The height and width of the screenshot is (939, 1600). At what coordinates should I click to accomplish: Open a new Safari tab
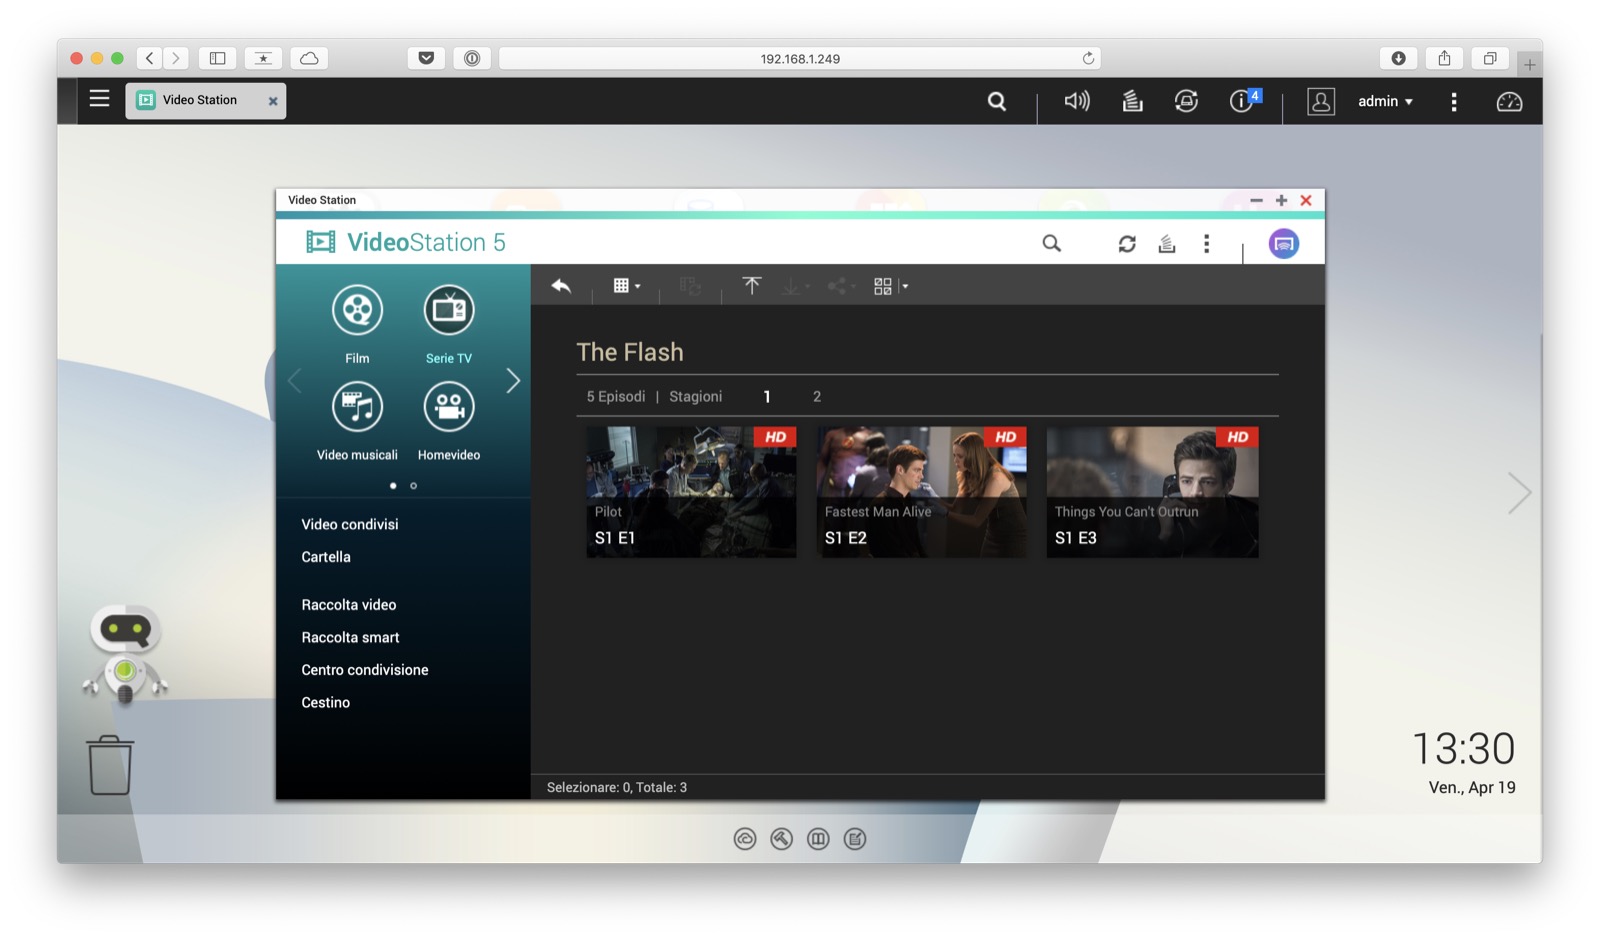[1529, 65]
